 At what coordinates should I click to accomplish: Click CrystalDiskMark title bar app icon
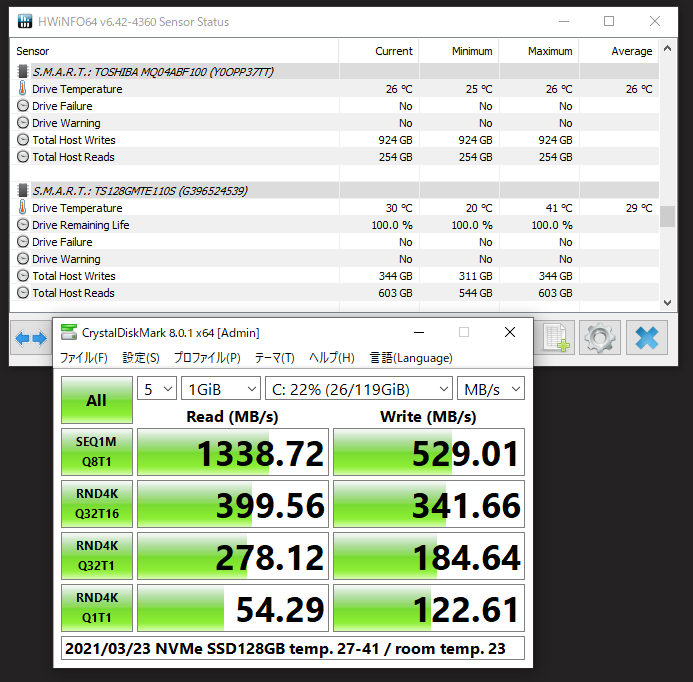69,332
